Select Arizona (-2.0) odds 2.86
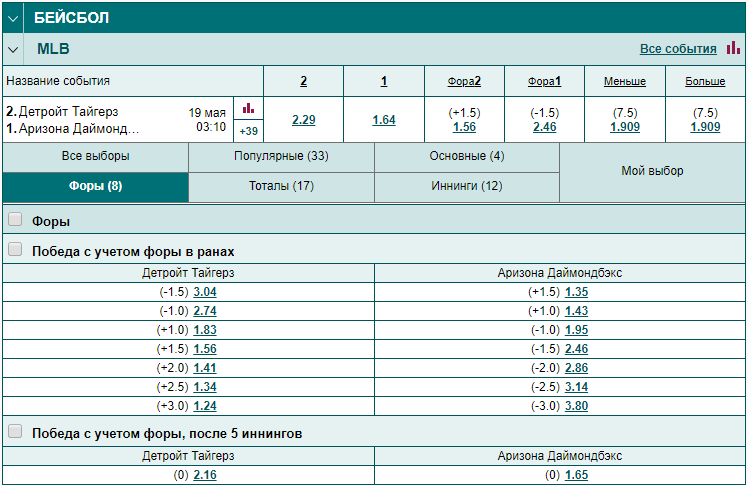This screenshot has width=748, height=485. coord(576,368)
